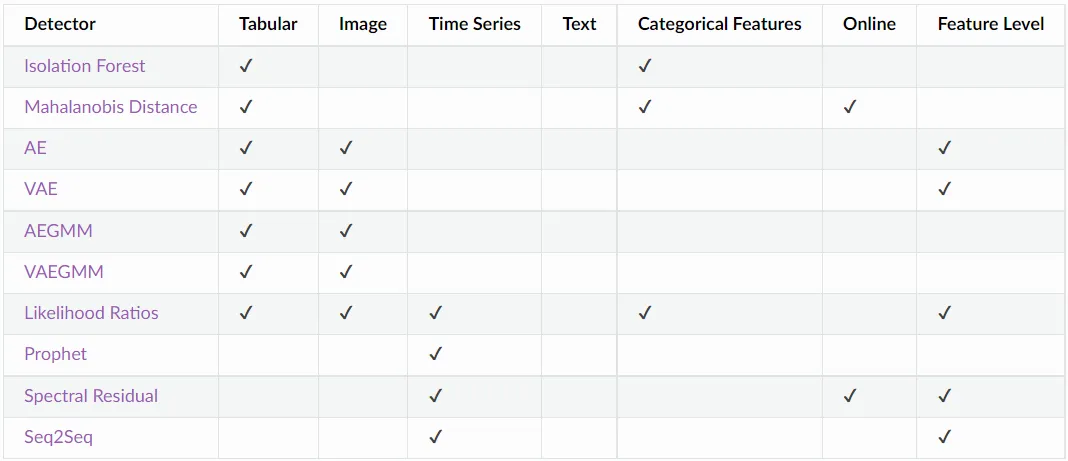Click the Categorical Features column header

click(720, 25)
